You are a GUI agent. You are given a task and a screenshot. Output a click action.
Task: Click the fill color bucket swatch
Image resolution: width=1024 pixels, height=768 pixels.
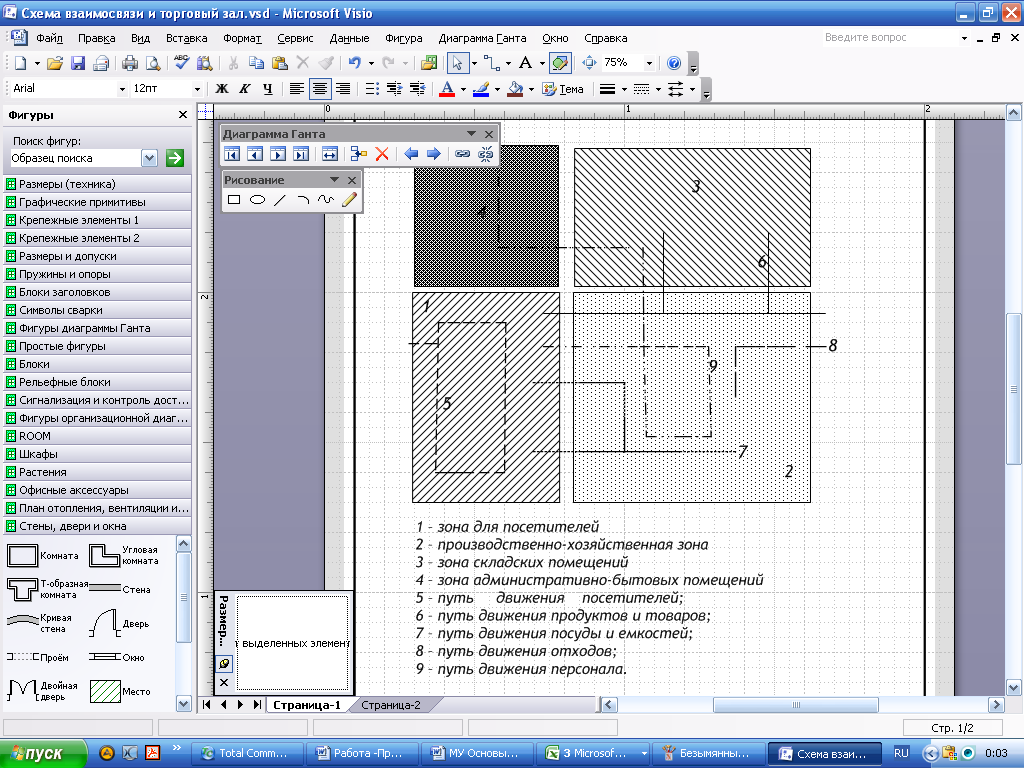click(515, 89)
